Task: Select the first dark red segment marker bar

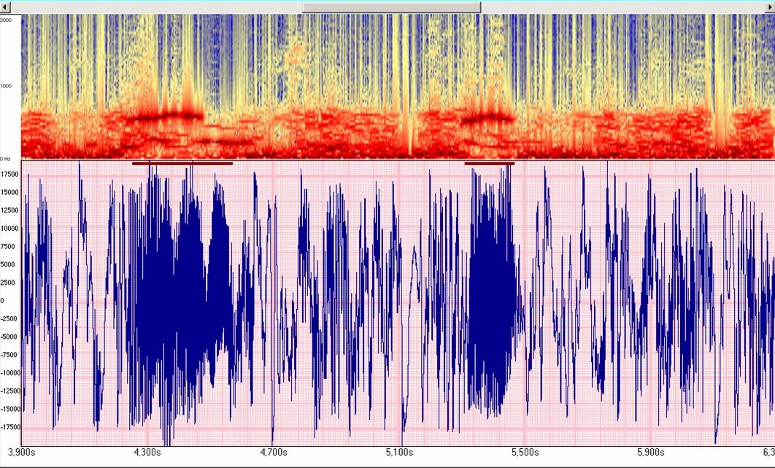Action: [182, 162]
